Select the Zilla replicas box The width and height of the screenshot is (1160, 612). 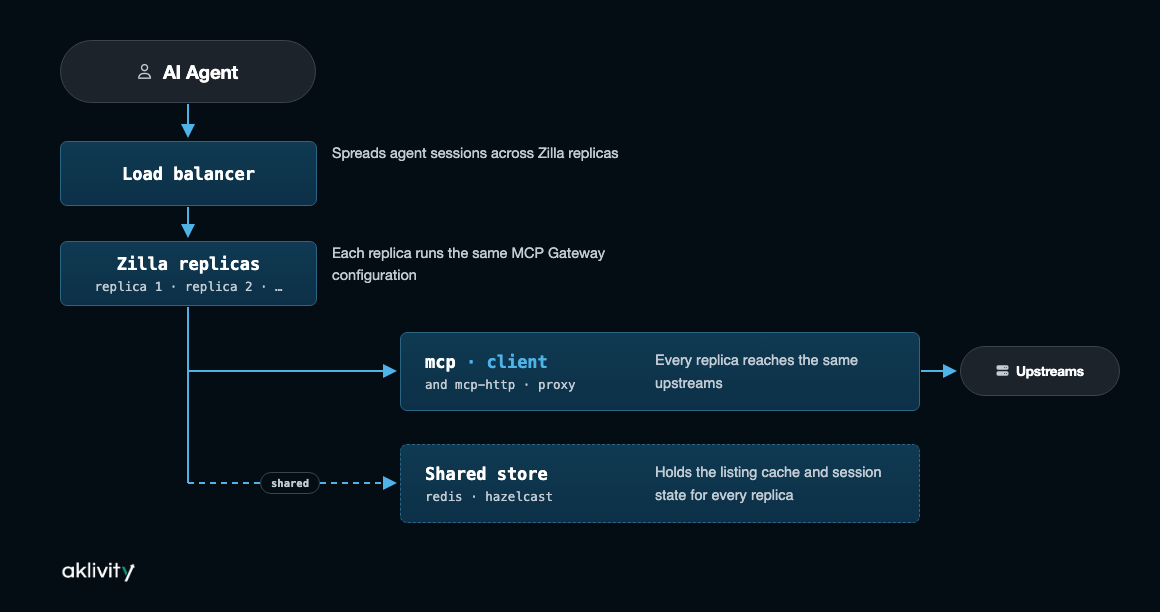point(189,273)
